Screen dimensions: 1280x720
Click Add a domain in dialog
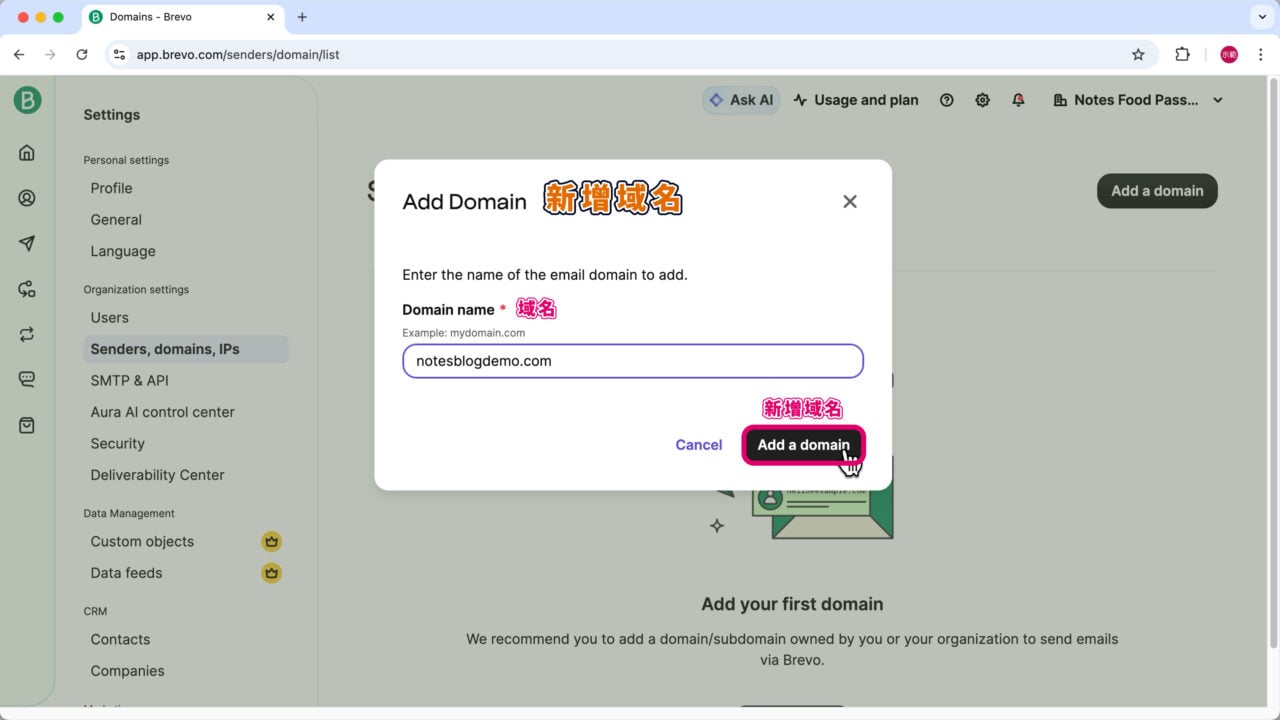(x=802, y=445)
